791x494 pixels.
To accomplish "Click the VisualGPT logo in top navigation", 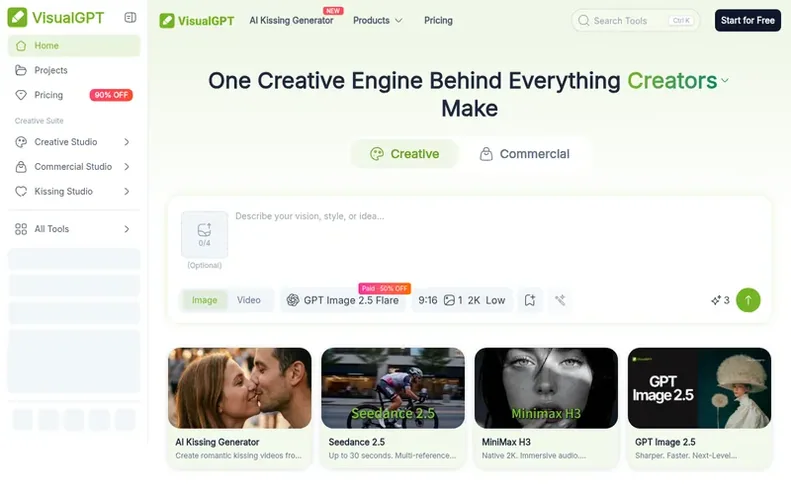I will tap(197, 21).
